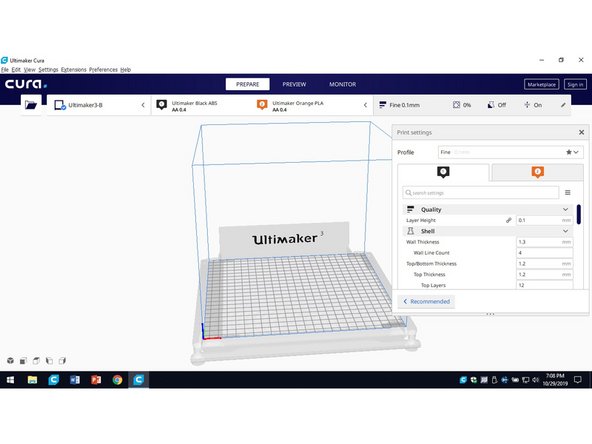
Task: Open a file with the folder icon
Action: (x=31, y=105)
